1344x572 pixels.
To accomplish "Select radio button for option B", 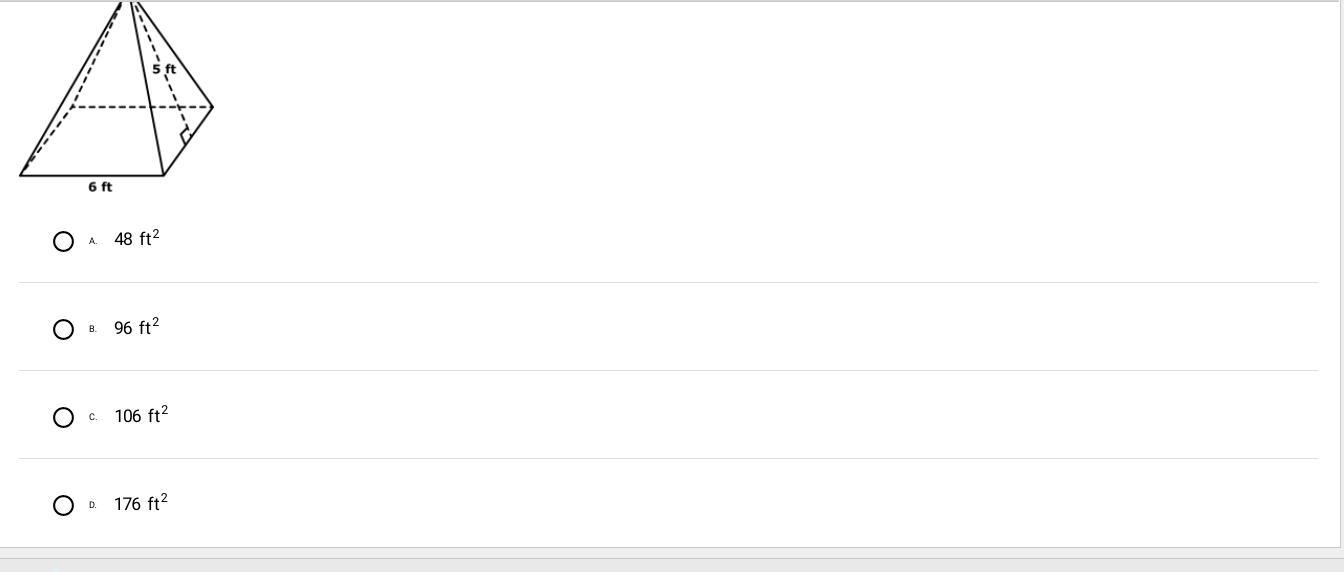I will pos(63,329).
